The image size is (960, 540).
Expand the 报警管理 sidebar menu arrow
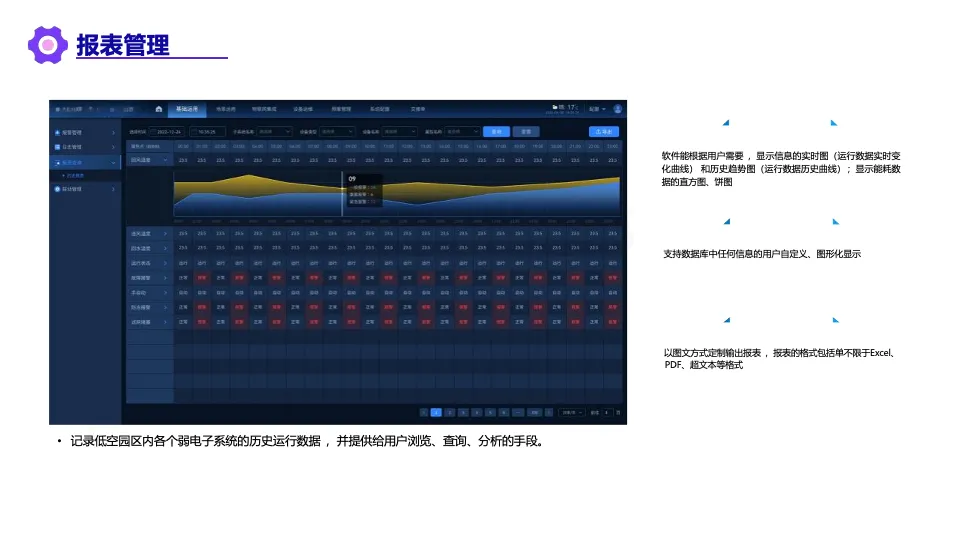coord(113,133)
